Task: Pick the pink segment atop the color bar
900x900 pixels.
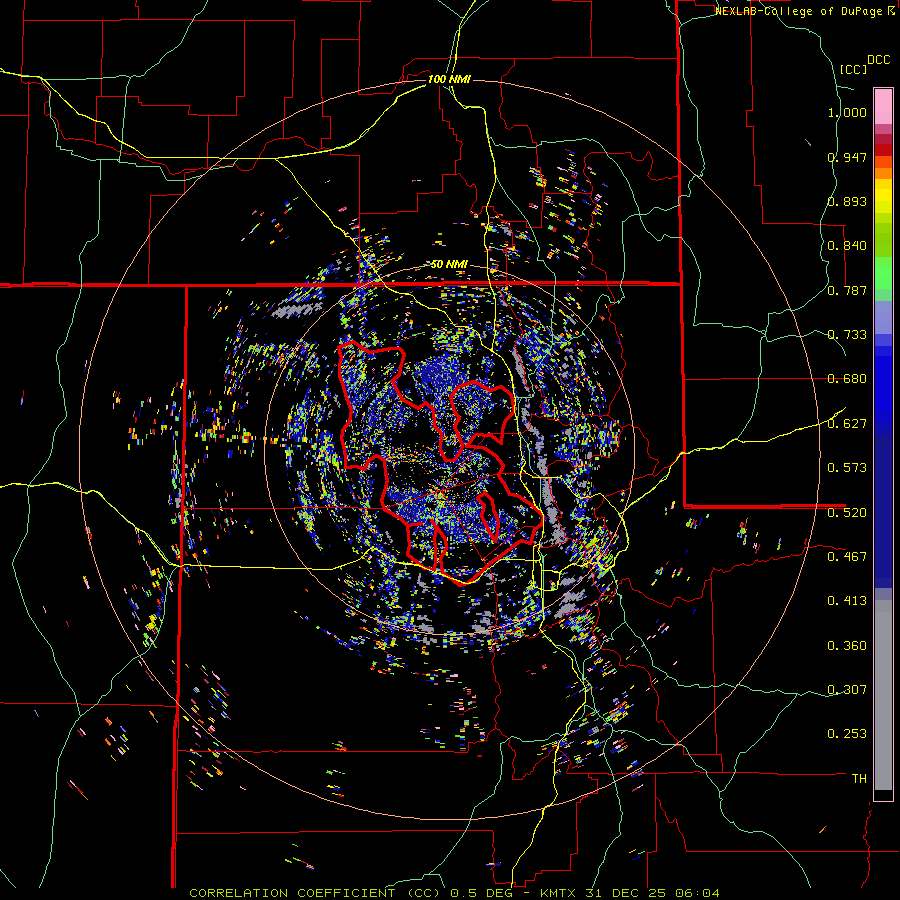Action: point(883,106)
